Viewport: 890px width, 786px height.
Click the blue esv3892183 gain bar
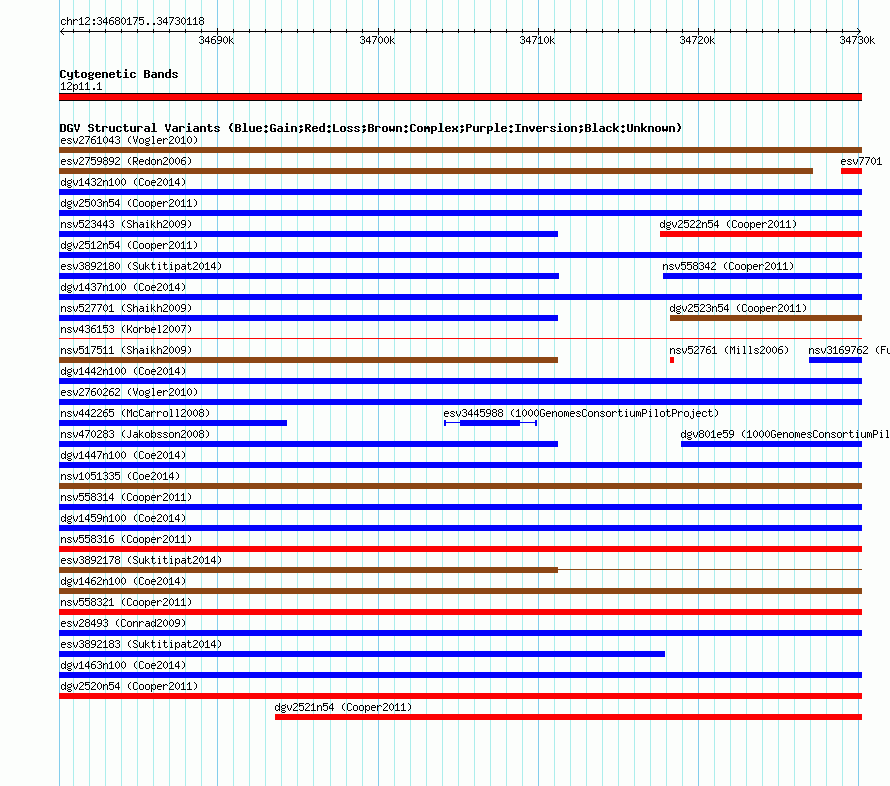click(x=362, y=654)
